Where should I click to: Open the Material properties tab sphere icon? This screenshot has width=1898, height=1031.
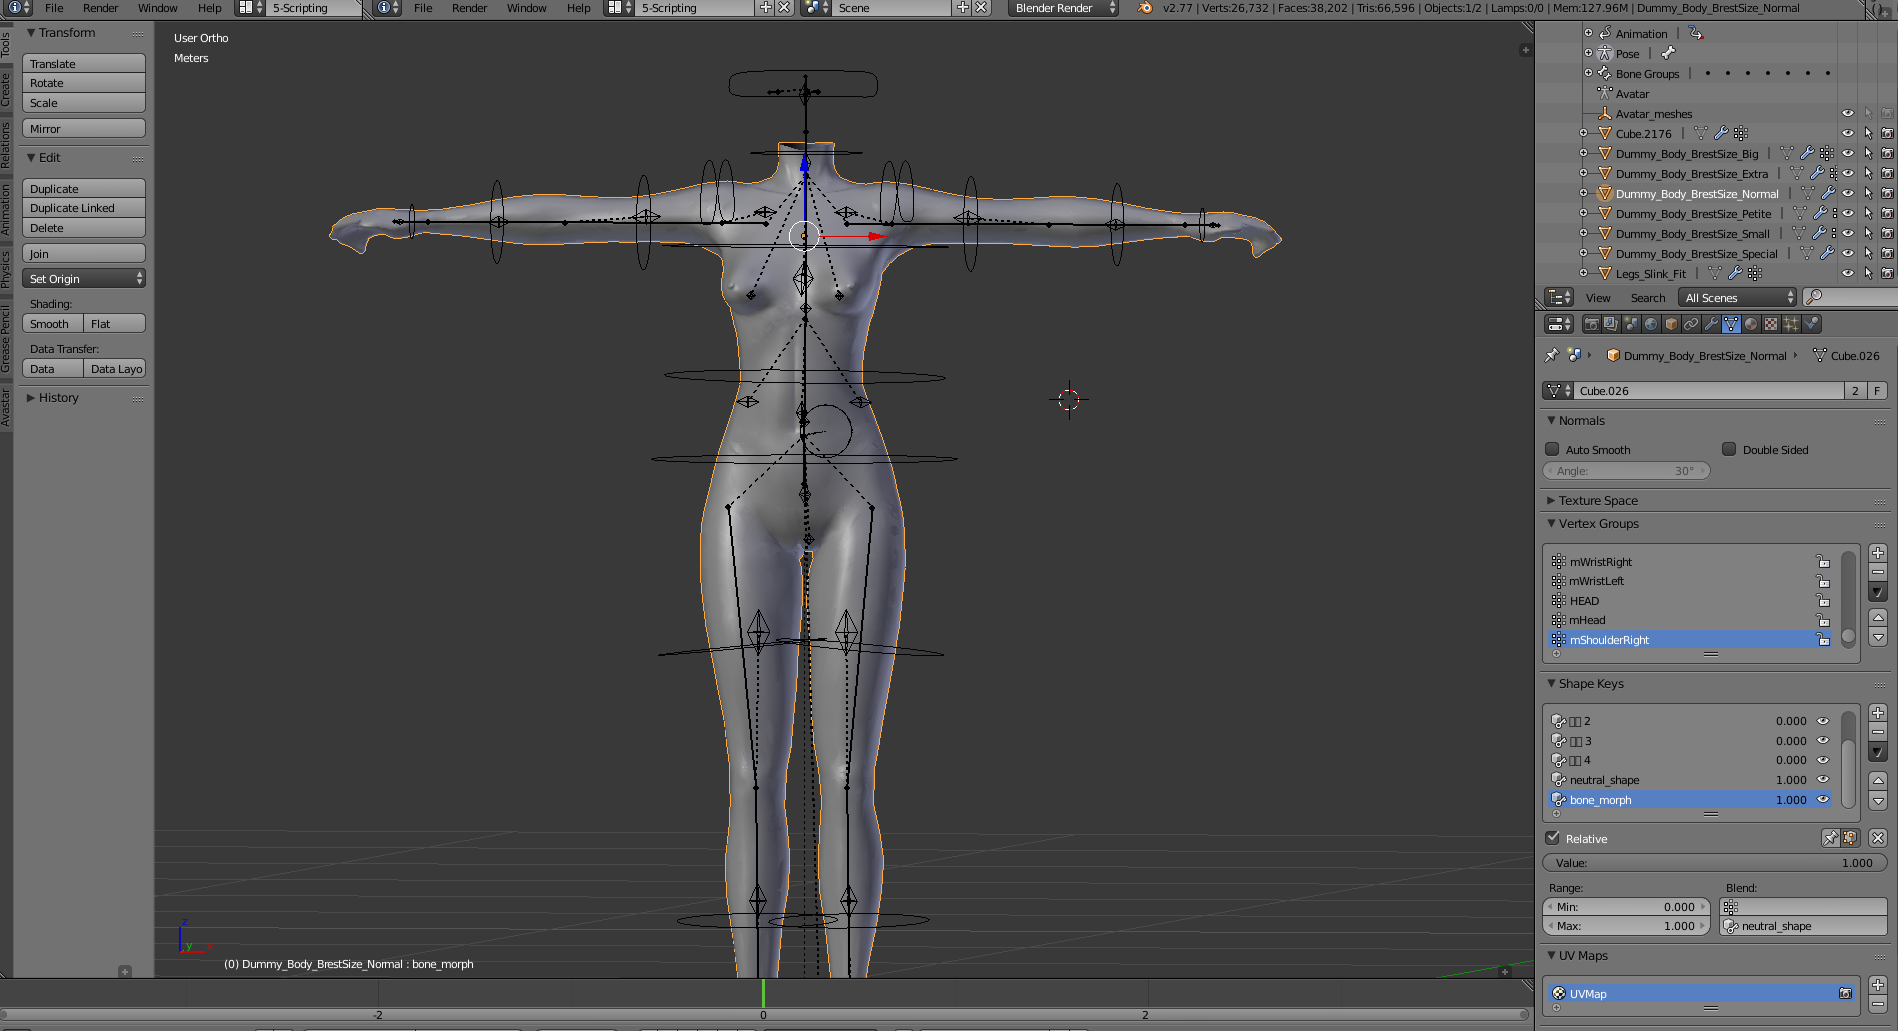coord(1751,324)
